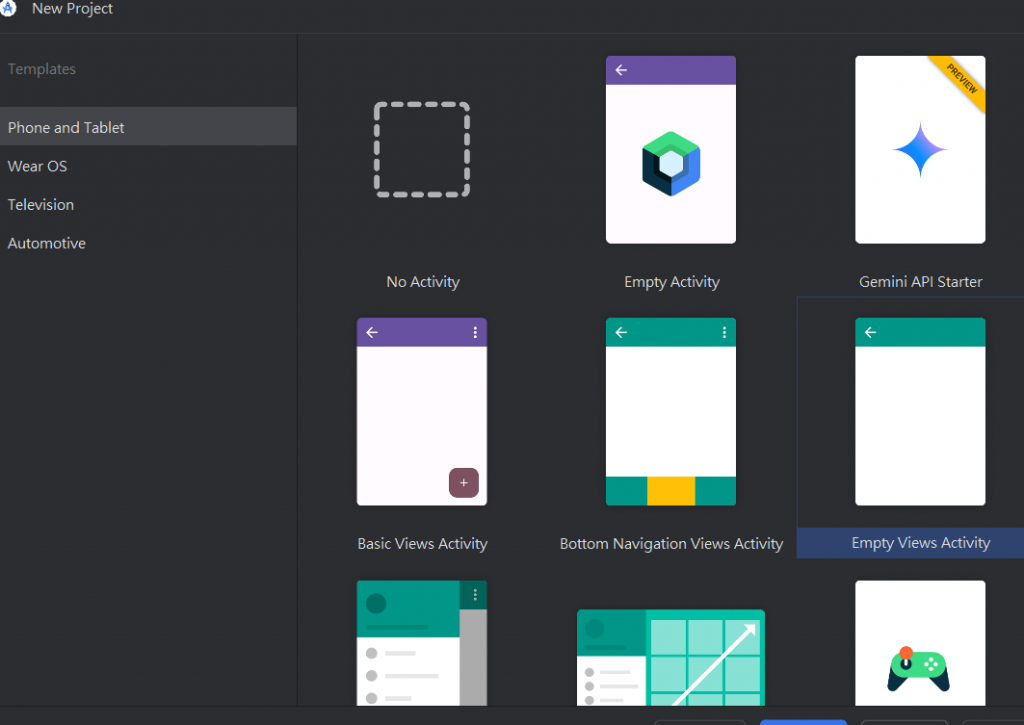
Task: Select the Phone and Tablet category
Action: click(x=148, y=127)
